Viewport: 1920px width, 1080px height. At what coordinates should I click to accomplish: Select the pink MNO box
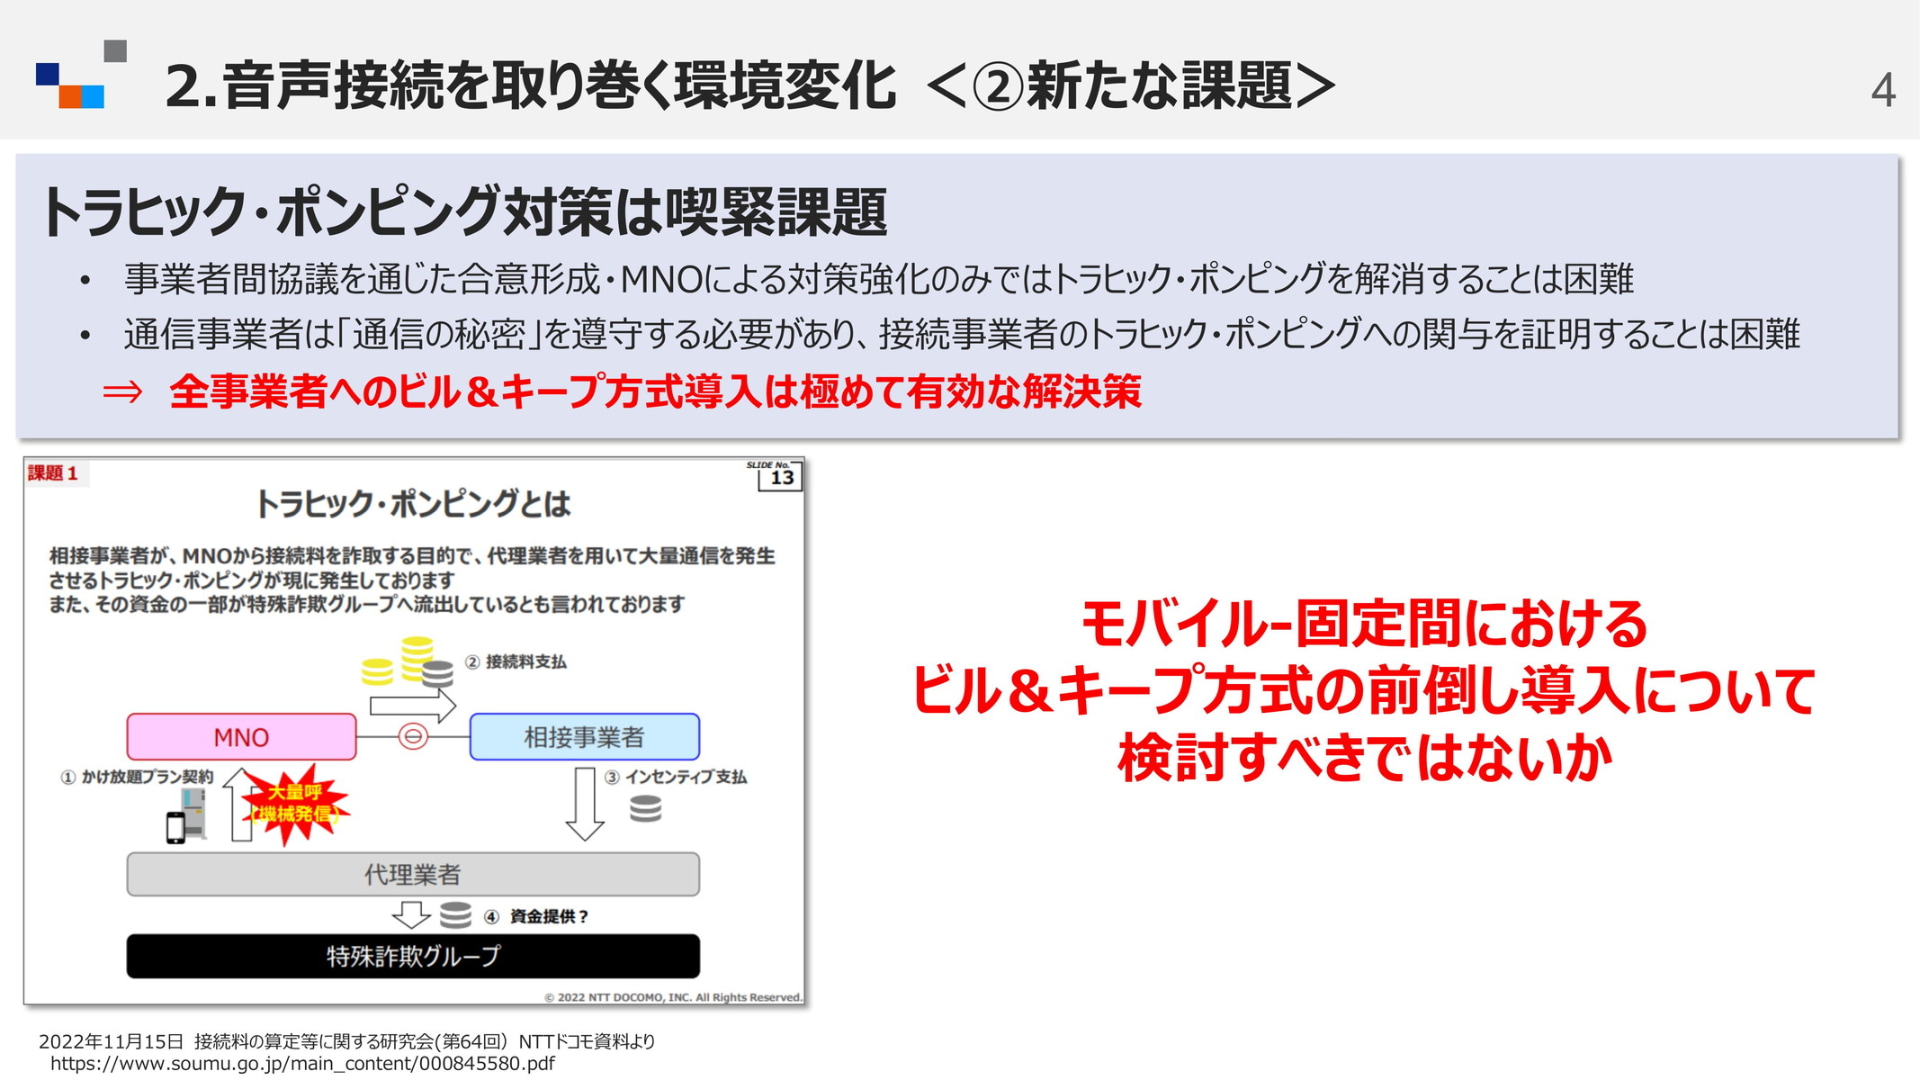tap(241, 737)
